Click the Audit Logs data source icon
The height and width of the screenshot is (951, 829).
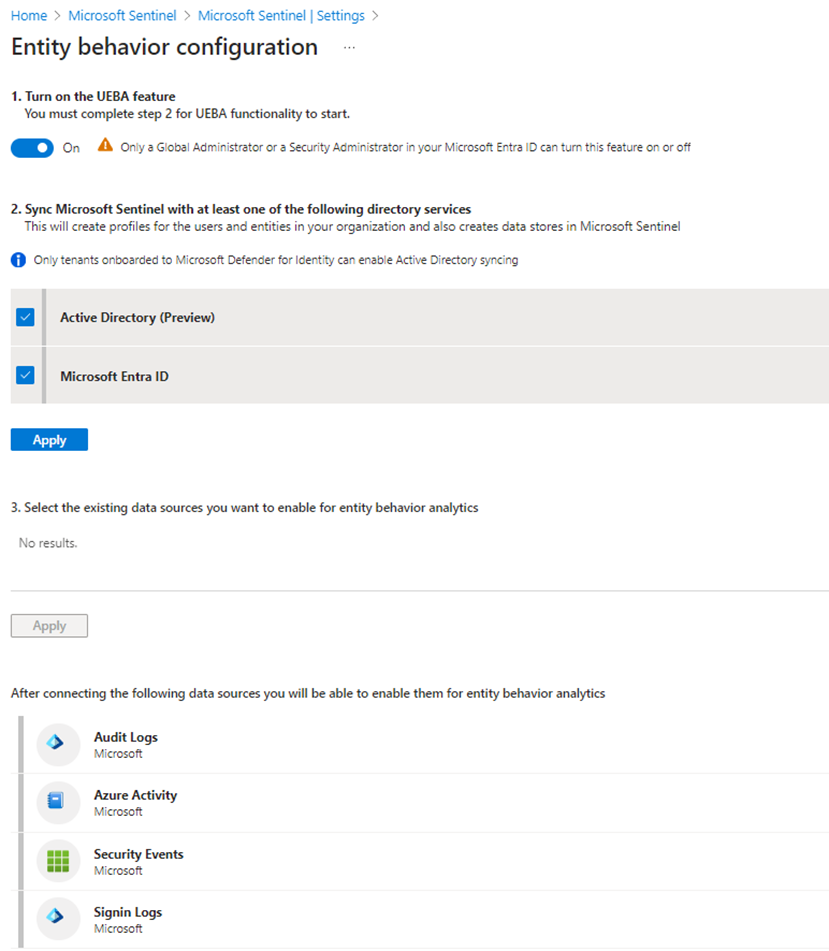click(x=58, y=744)
